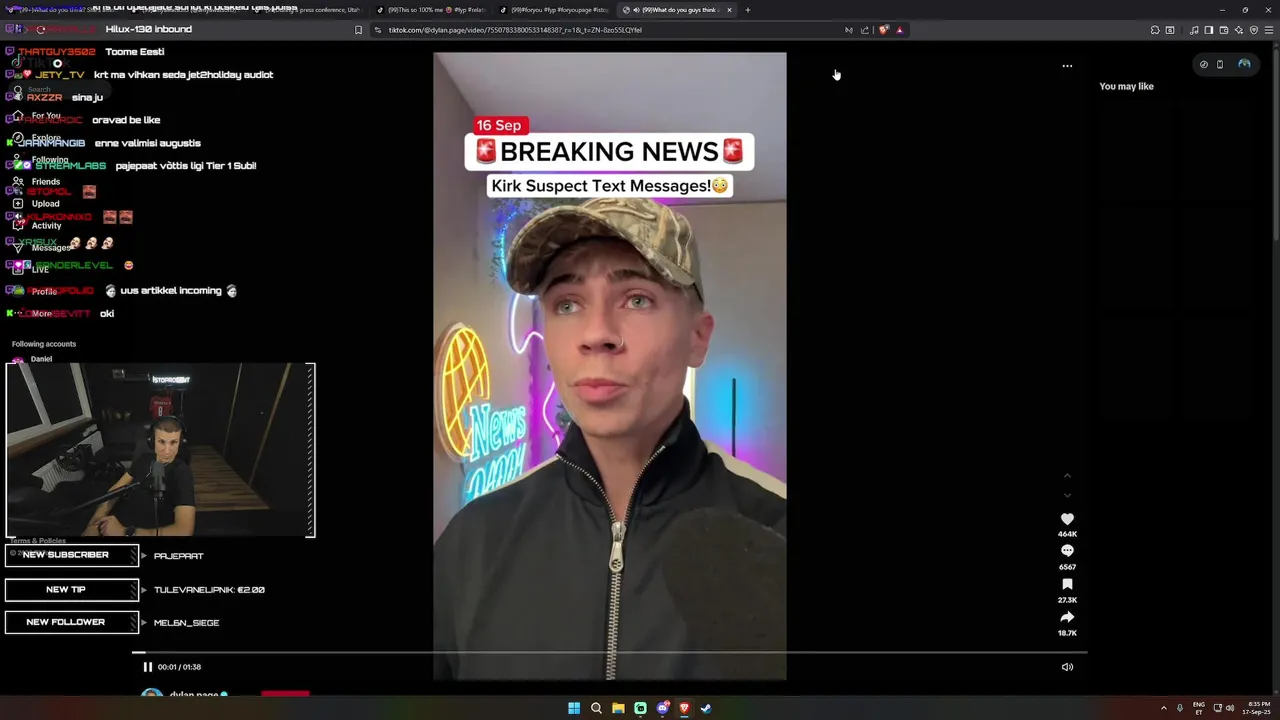This screenshot has width=1280, height=720.
Task: Go to previous video with up chevron
Action: tap(1067, 476)
